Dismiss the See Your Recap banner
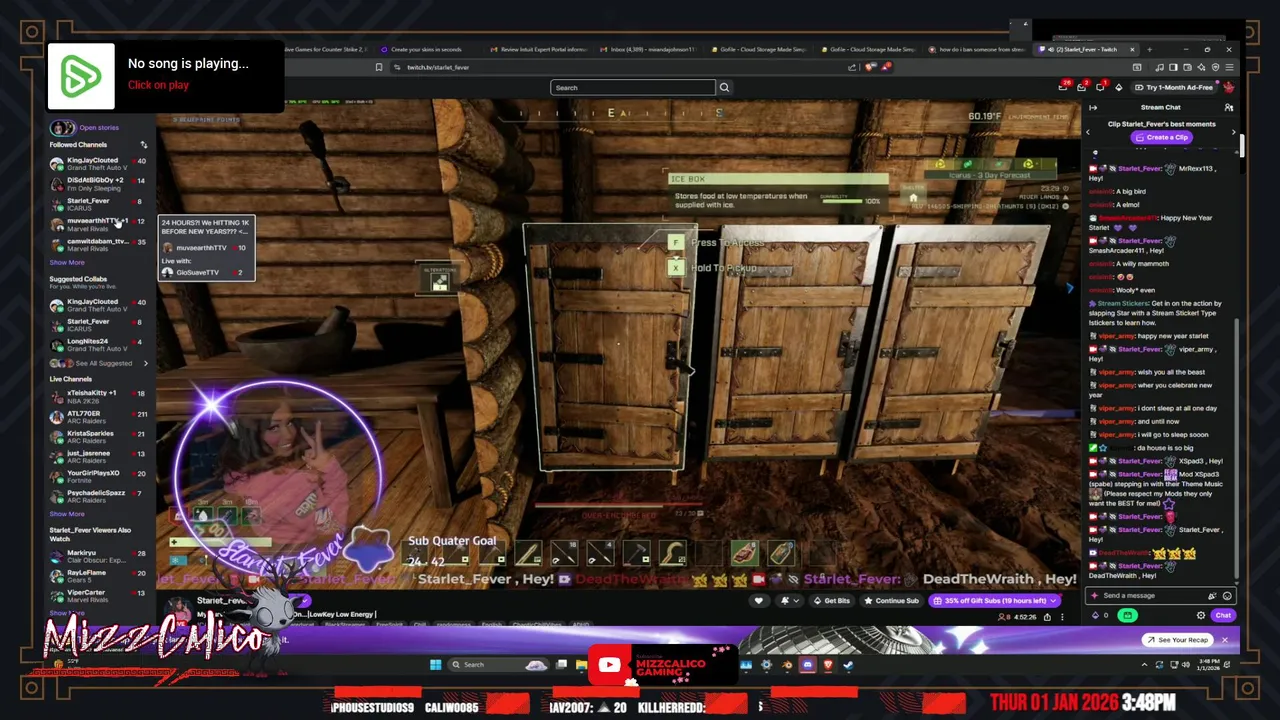 coord(1224,640)
